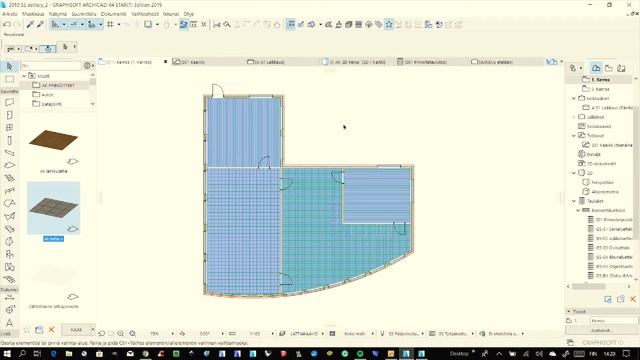Viewport: 640px width, 360px height.
Task: Open the zoom percentage dropdown
Action: click(172, 333)
